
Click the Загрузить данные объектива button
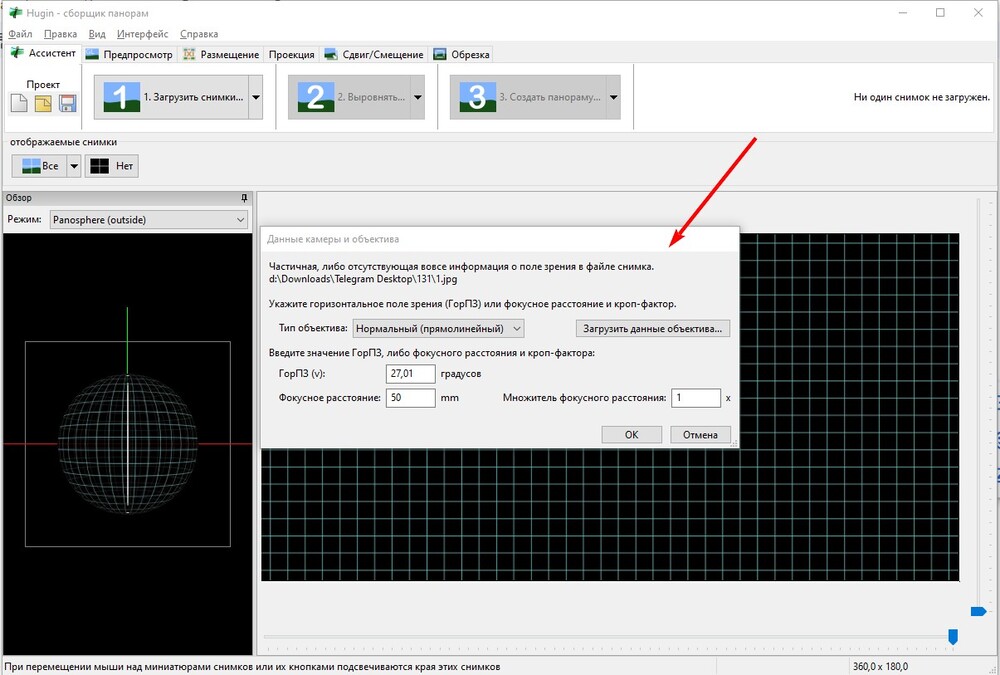pyautogui.click(x=654, y=328)
